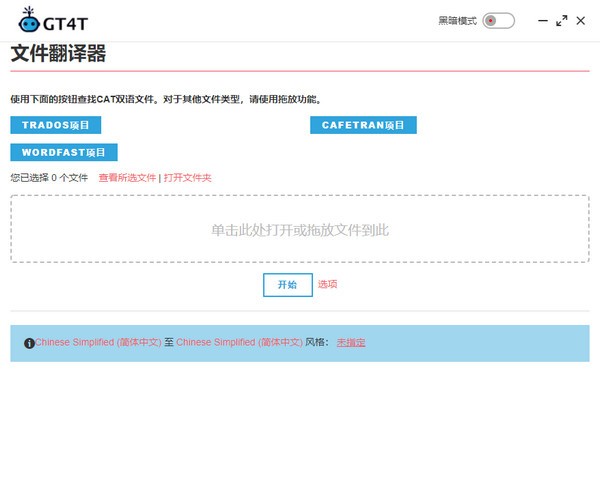Click the CAFETRAN项目 button

[363, 125]
